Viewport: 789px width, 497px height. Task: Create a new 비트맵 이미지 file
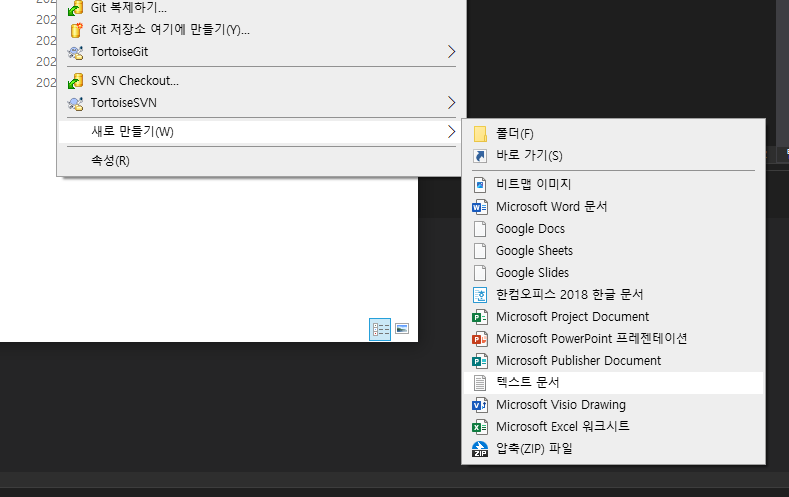point(613,185)
